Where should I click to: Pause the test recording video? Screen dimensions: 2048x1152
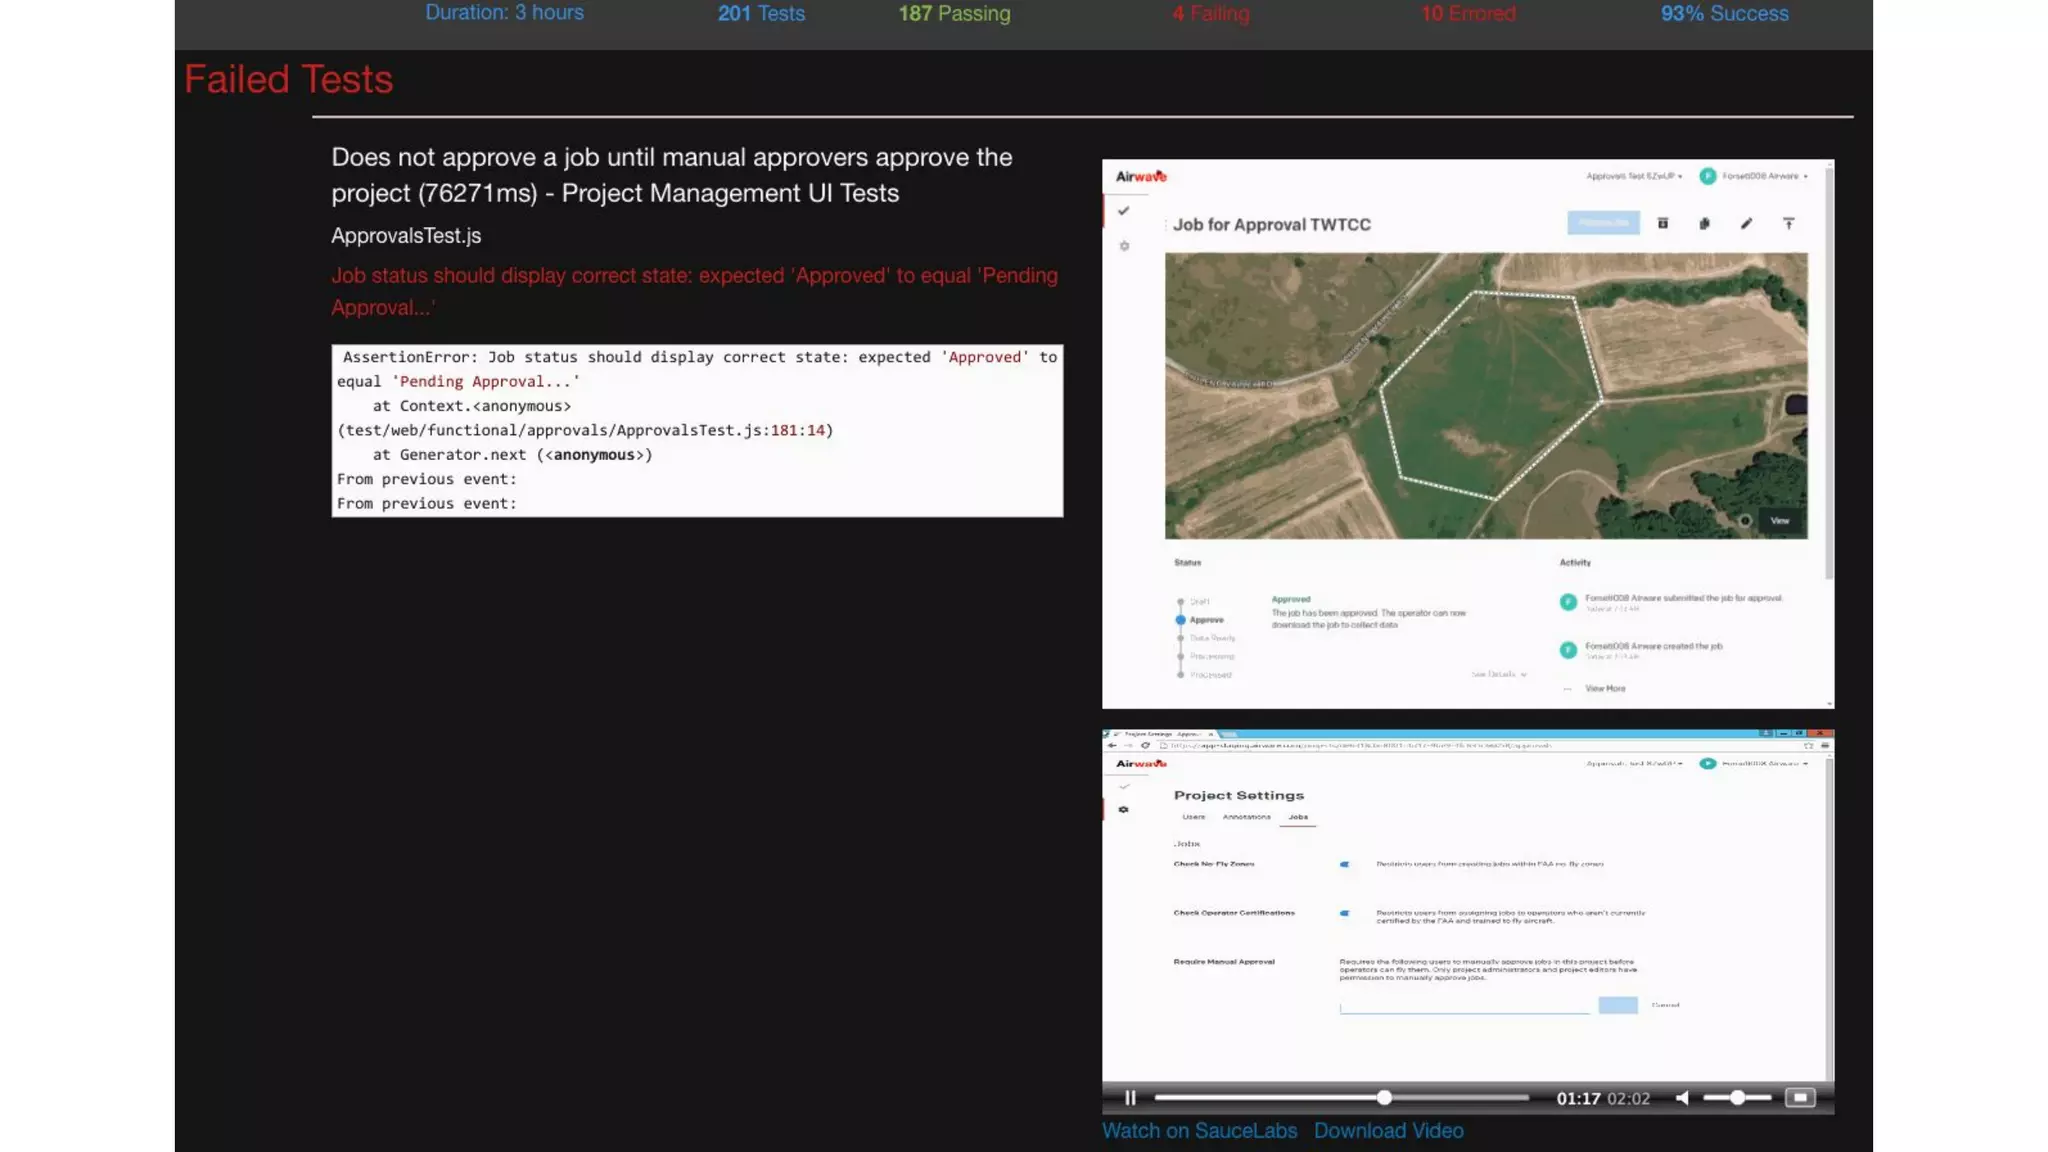pyautogui.click(x=1130, y=1098)
